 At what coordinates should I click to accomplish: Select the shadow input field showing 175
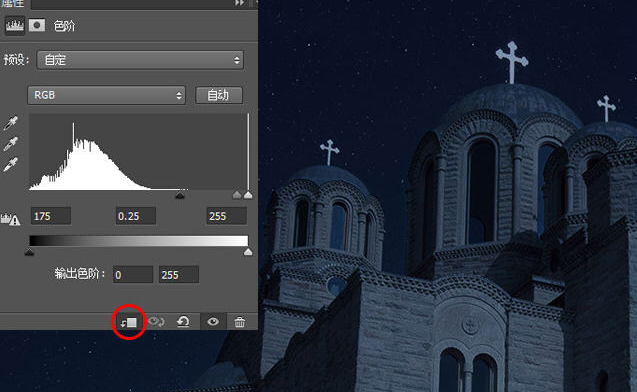click(x=51, y=216)
